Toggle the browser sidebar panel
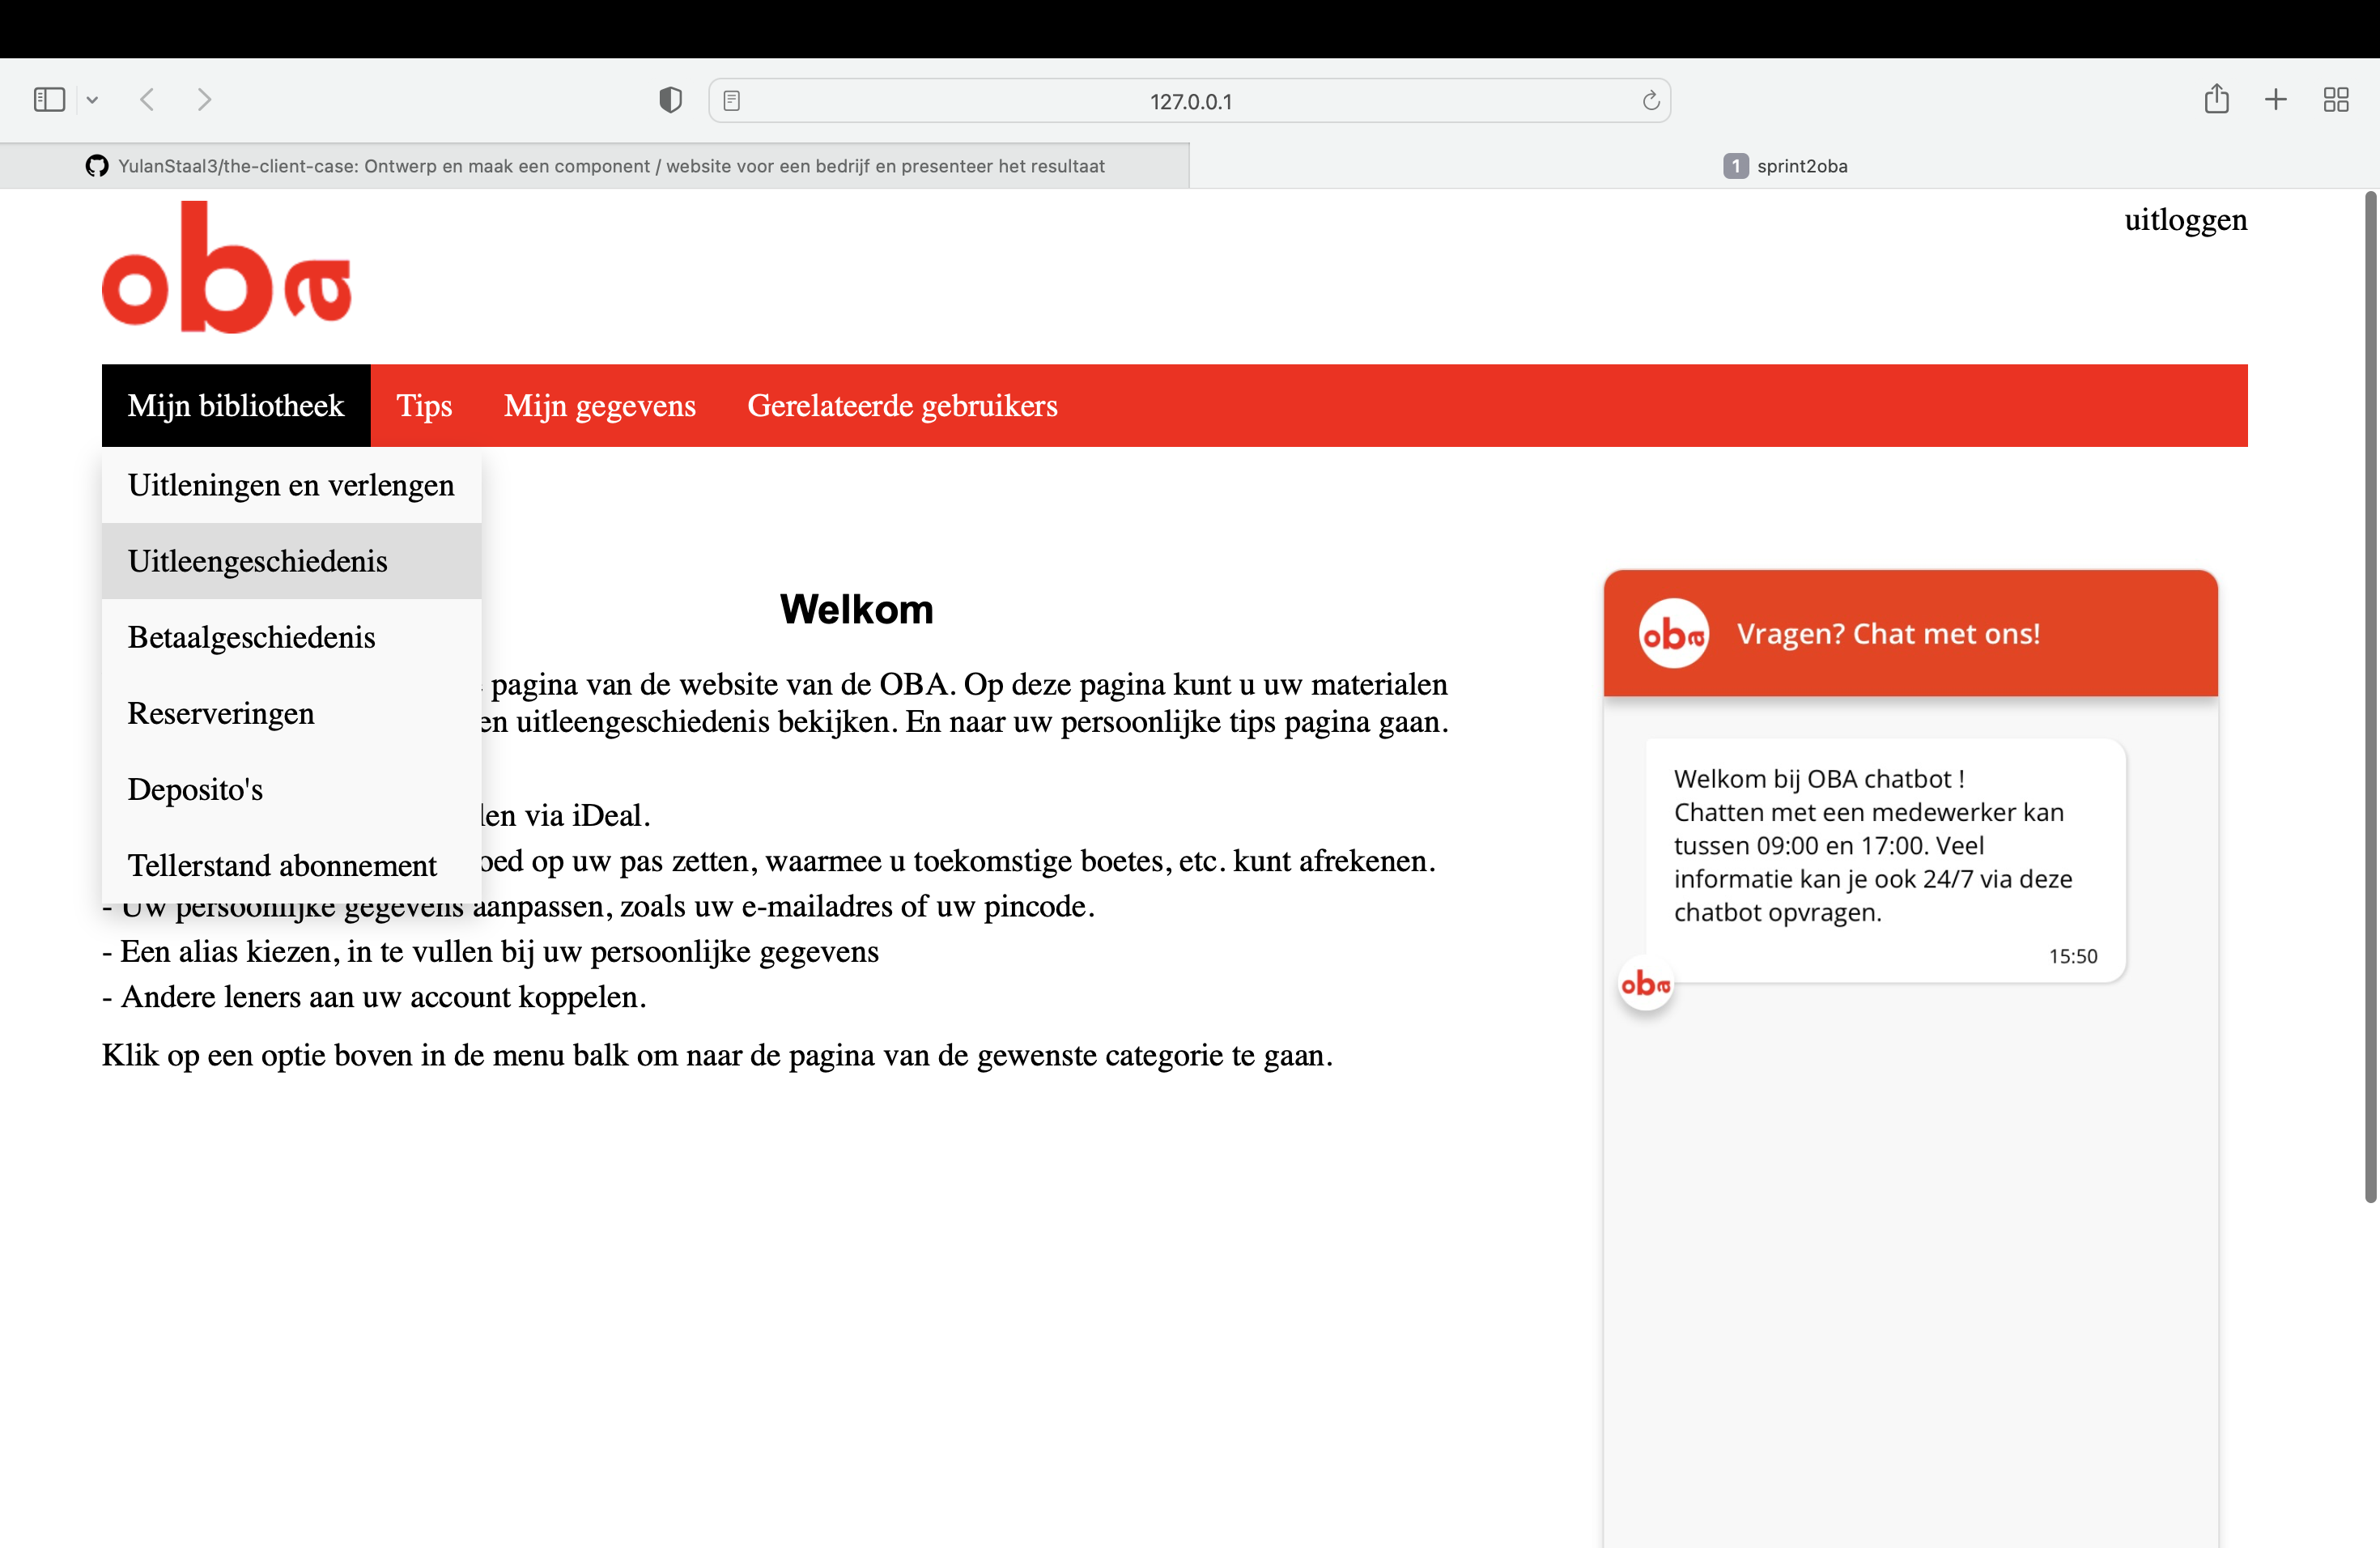 tap(48, 99)
